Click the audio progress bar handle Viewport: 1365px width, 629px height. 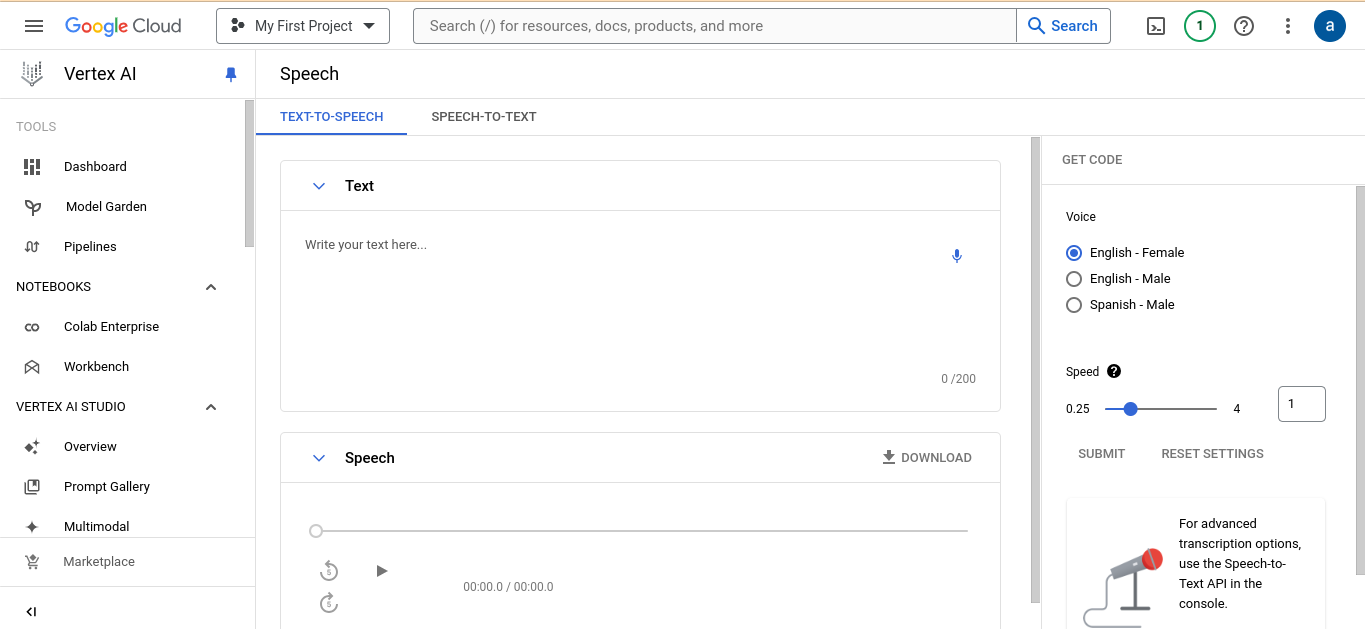tap(316, 531)
